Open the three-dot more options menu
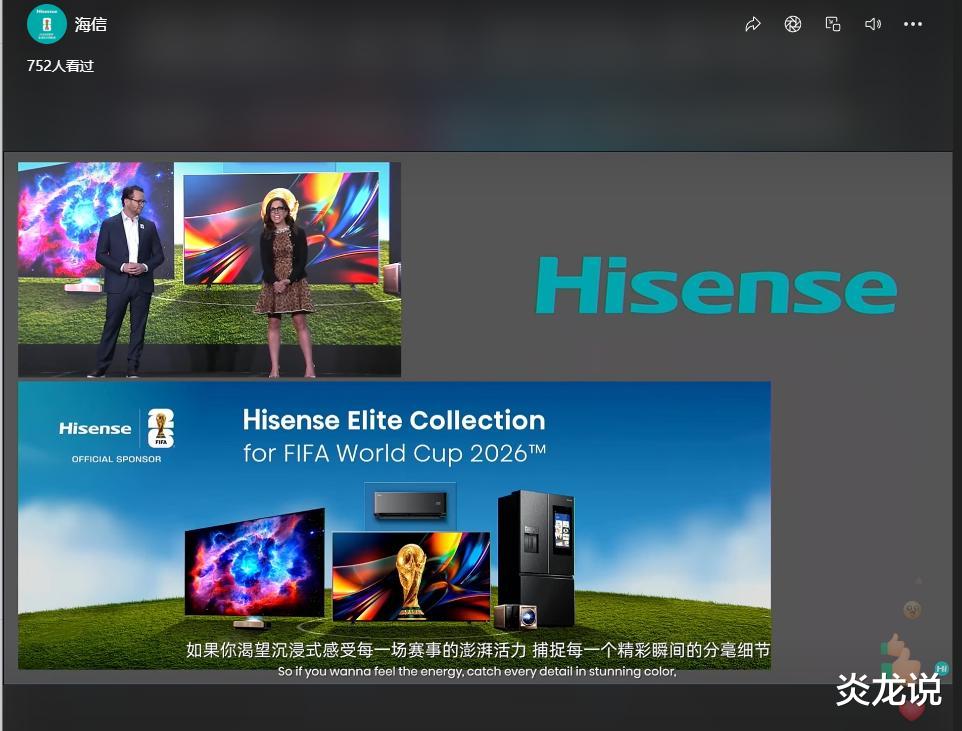Viewport: 962px width, 731px height. point(912,24)
